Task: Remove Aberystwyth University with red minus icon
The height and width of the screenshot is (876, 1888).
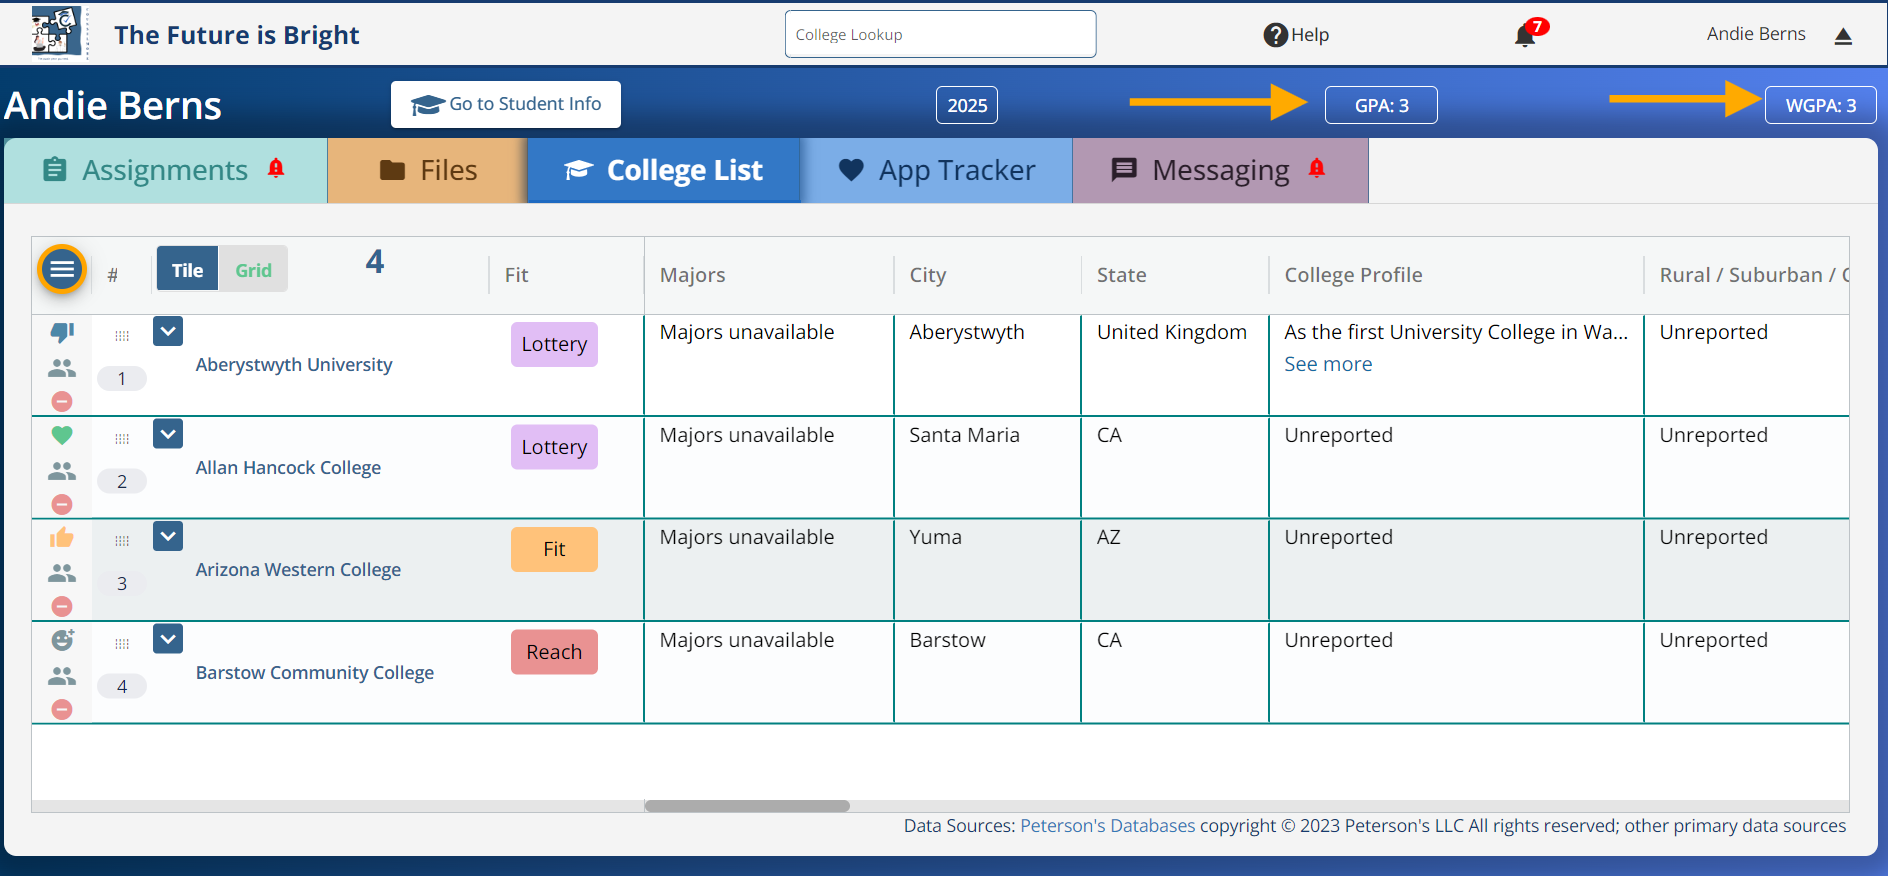Action: tap(62, 401)
